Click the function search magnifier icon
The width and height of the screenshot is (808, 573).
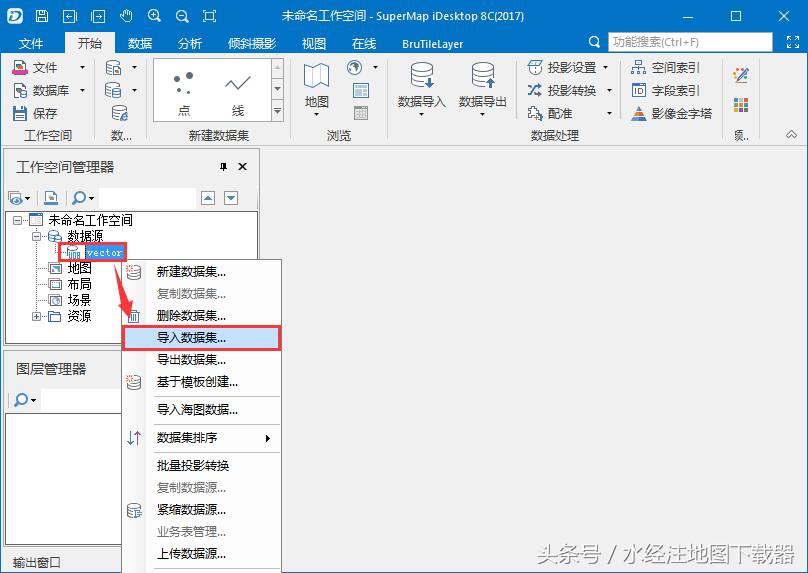click(594, 42)
